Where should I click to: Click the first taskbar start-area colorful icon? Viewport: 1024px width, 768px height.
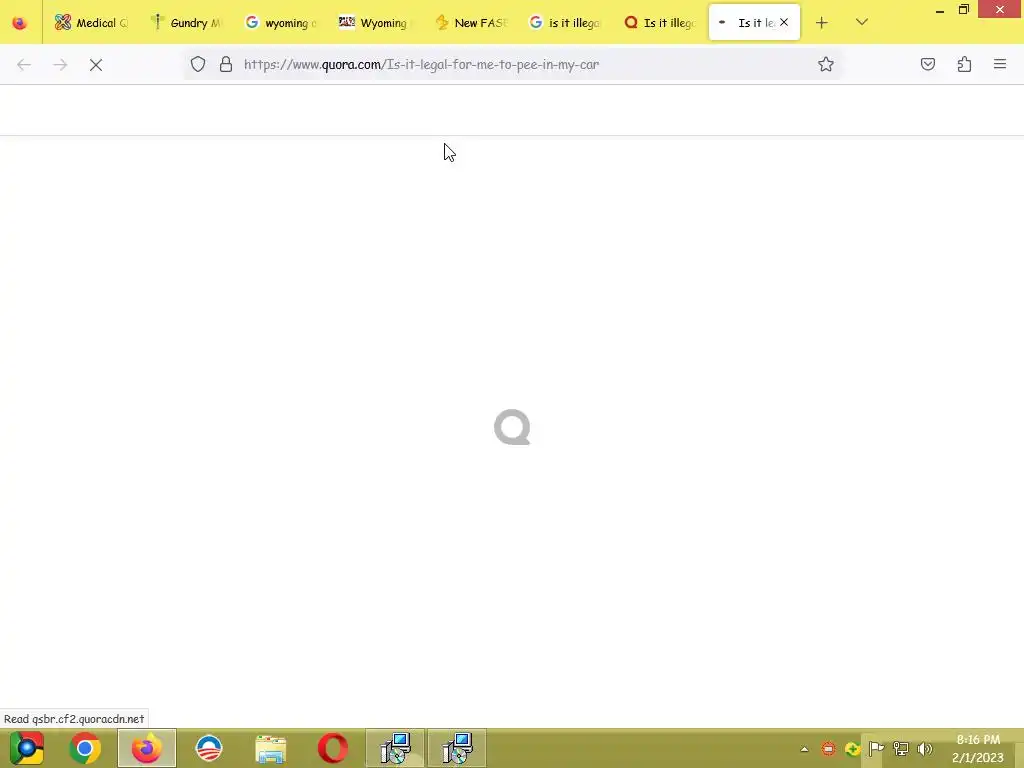pos(26,748)
